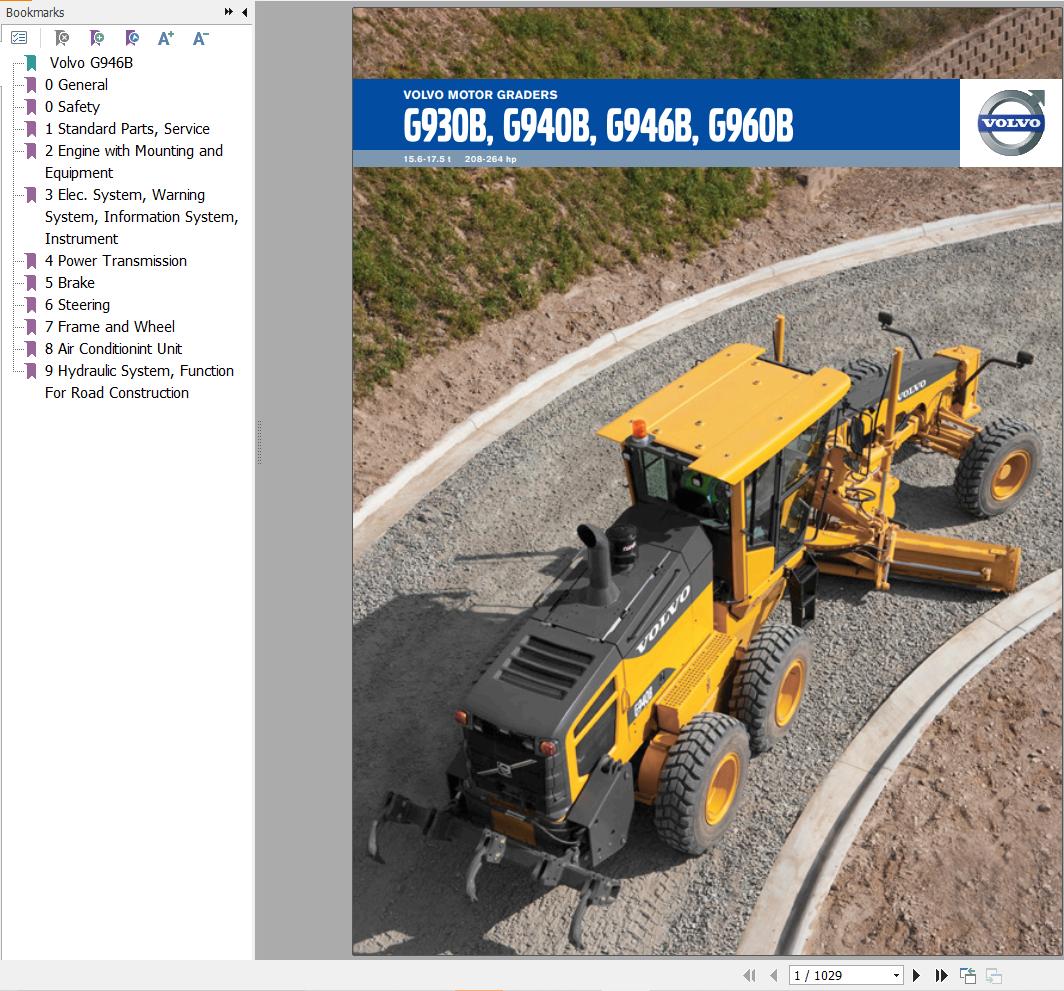Select 1 Standard Parts, Service bookmark
Image resolution: width=1064 pixels, height=991 pixels.
point(127,129)
